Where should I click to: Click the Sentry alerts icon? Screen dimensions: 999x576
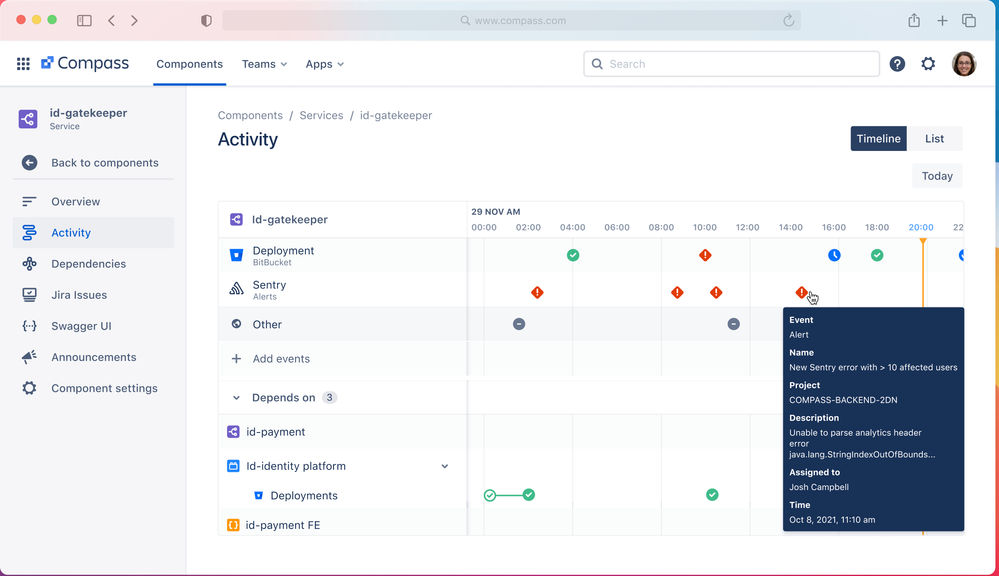point(236,289)
